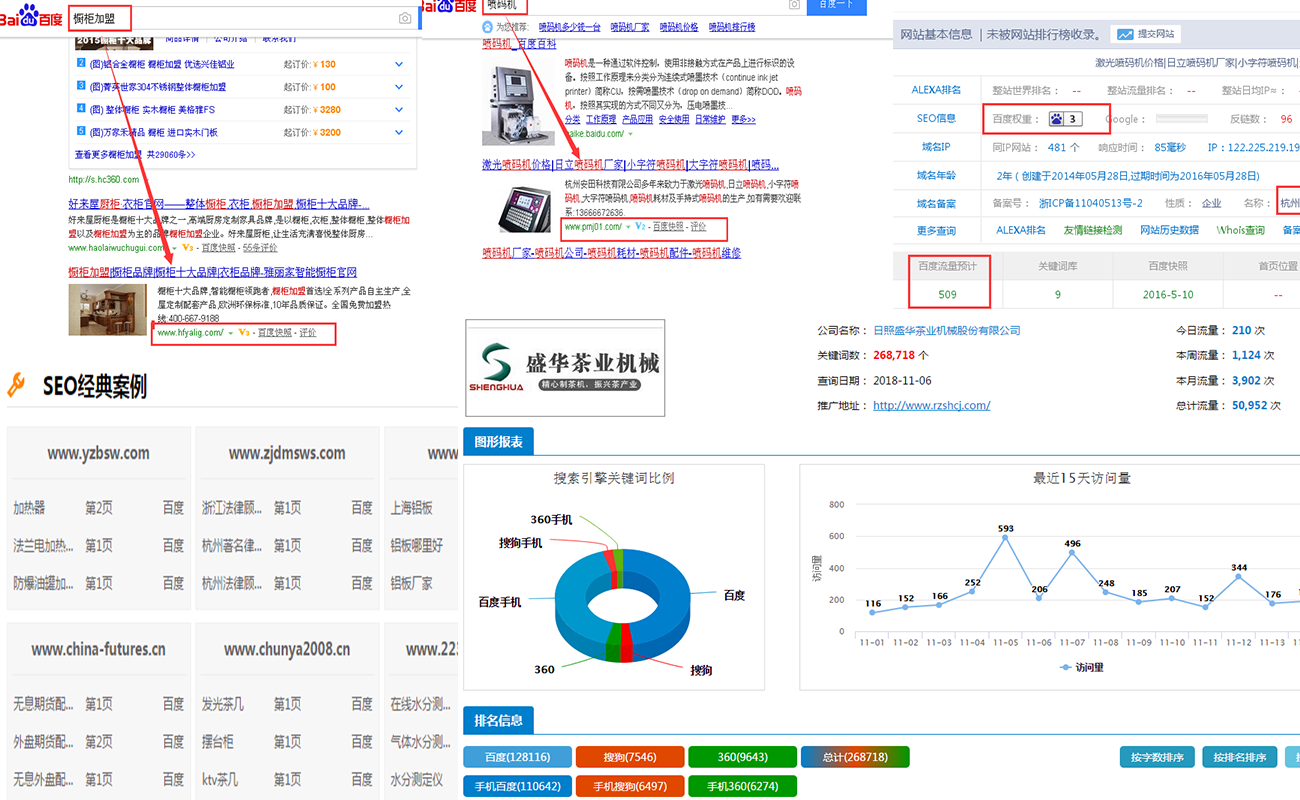
Task: Select the 手机搜狗(6497) ranking filter
Action: point(629,786)
